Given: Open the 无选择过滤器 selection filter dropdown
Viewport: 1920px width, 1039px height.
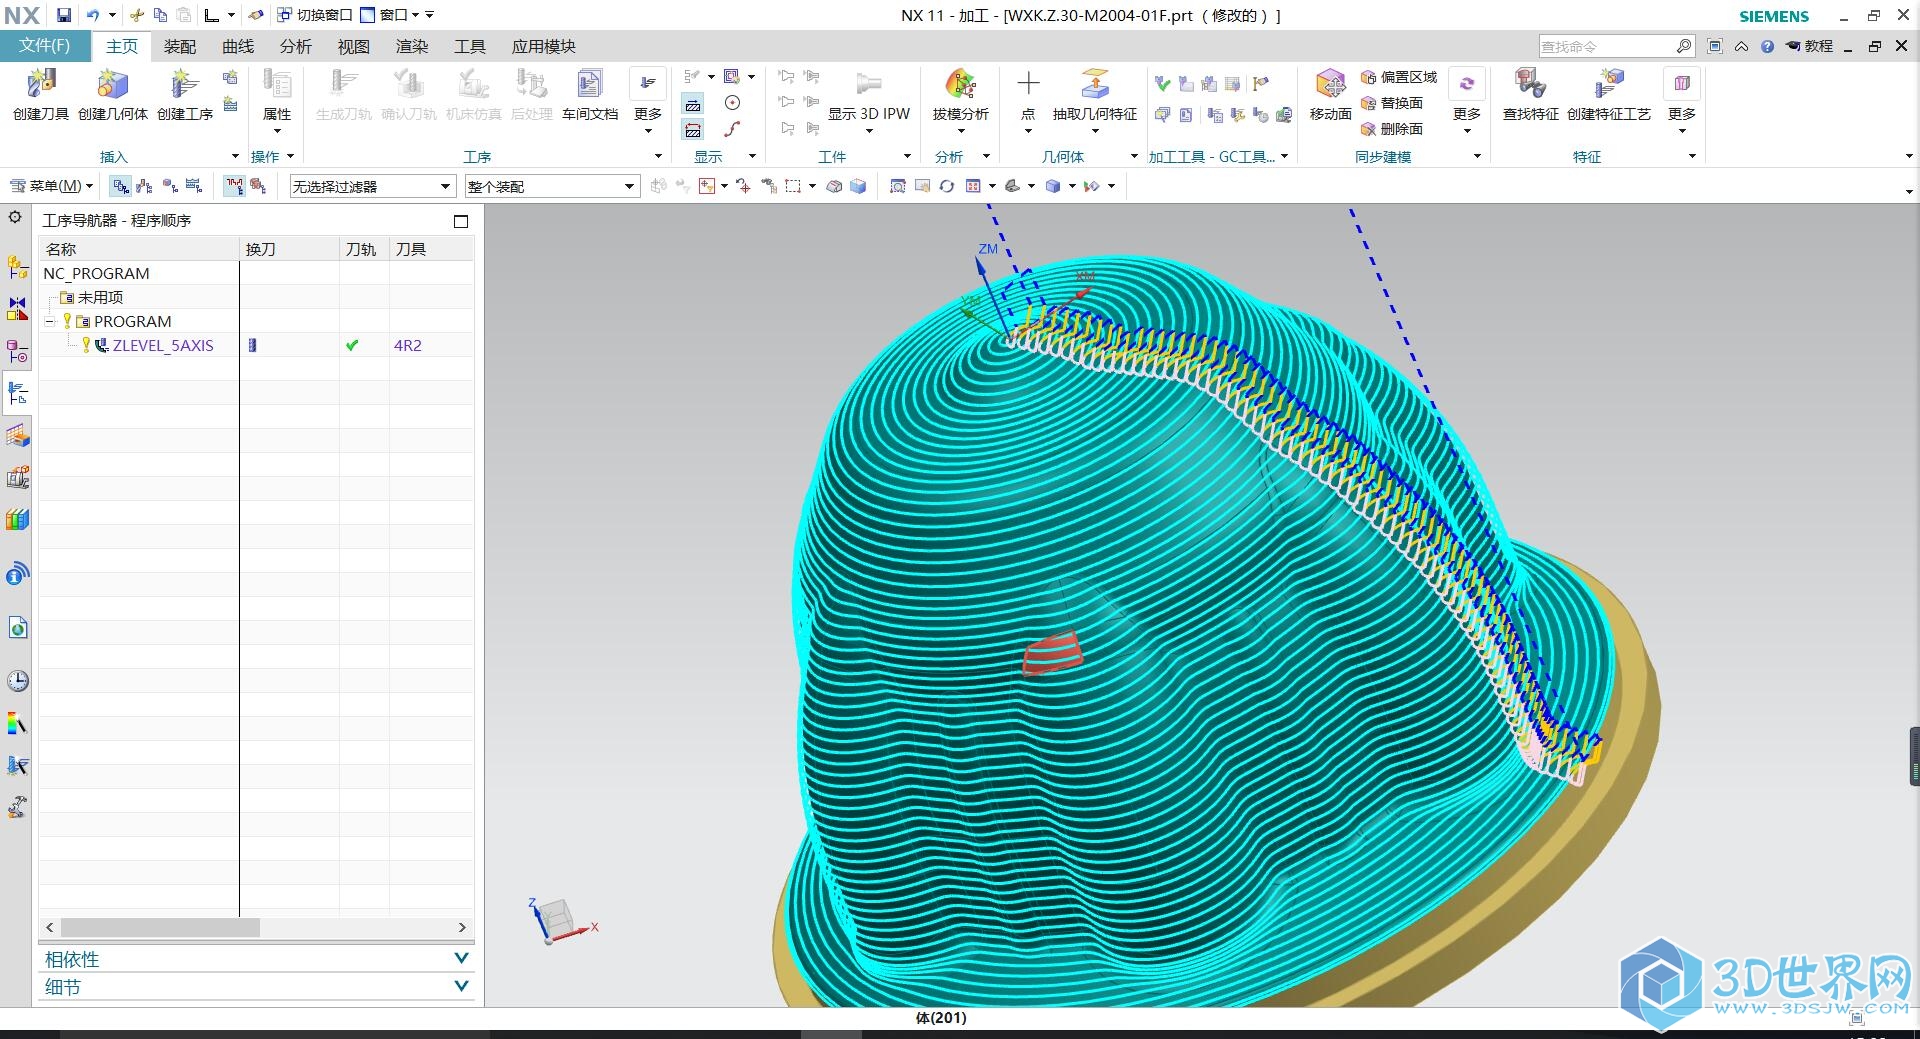Looking at the screenshot, I should (x=372, y=186).
